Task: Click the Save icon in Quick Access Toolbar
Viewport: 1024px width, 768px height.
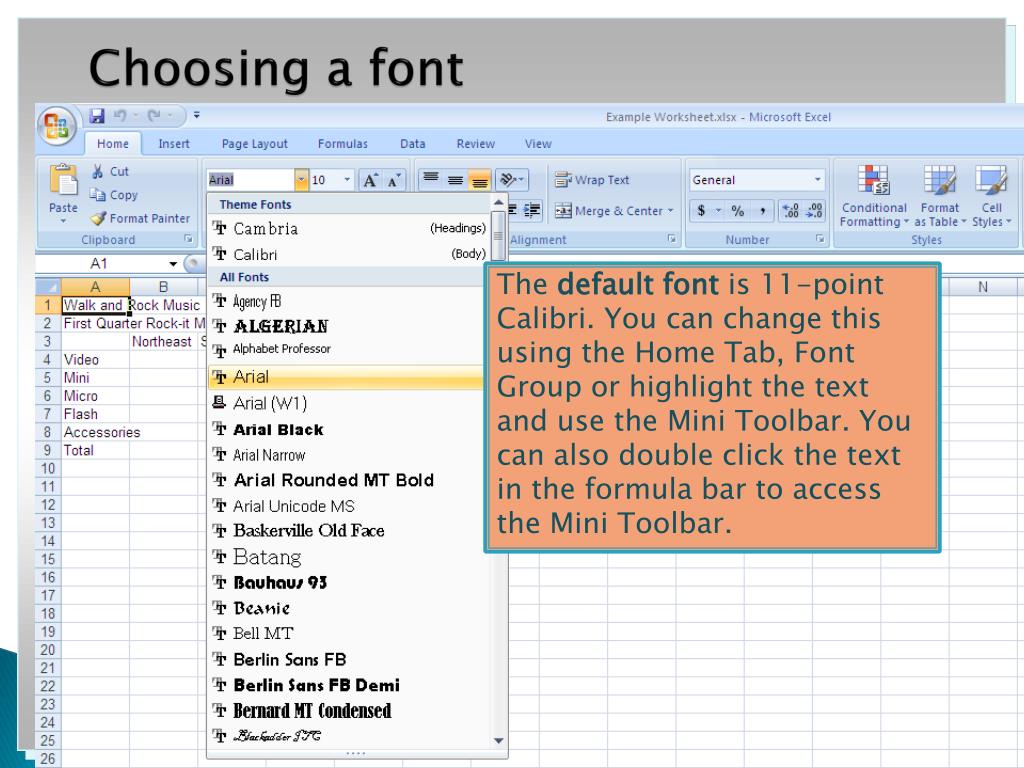Action: tap(97, 116)
